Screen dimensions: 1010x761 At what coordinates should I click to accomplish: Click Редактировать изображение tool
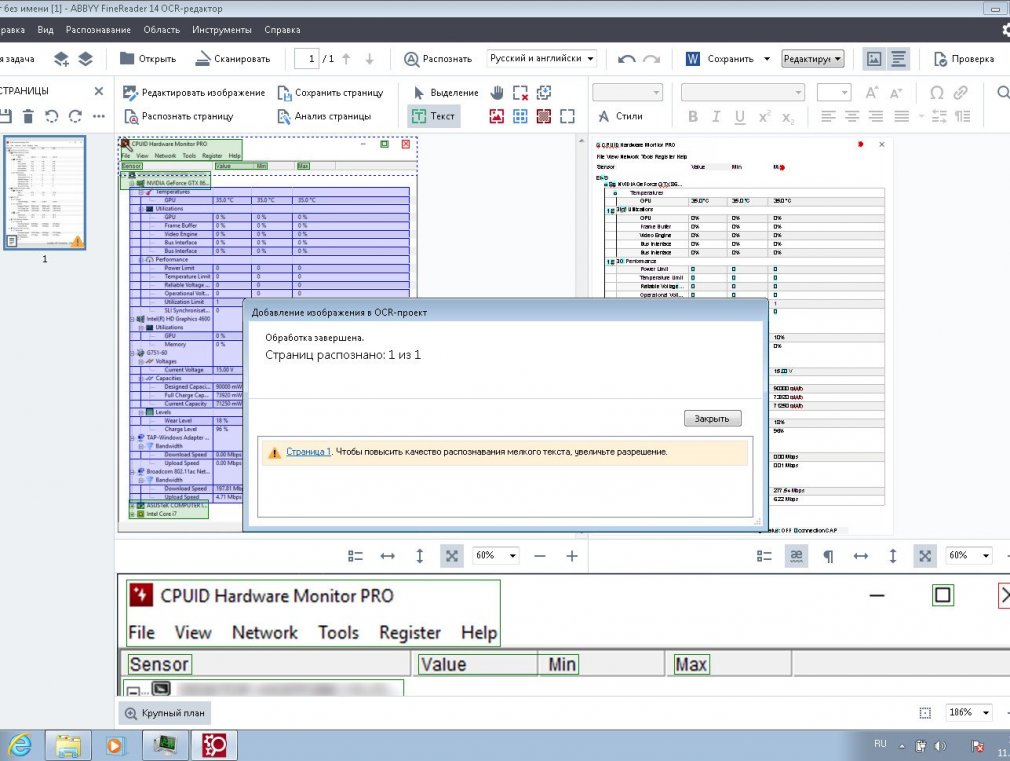194,93
